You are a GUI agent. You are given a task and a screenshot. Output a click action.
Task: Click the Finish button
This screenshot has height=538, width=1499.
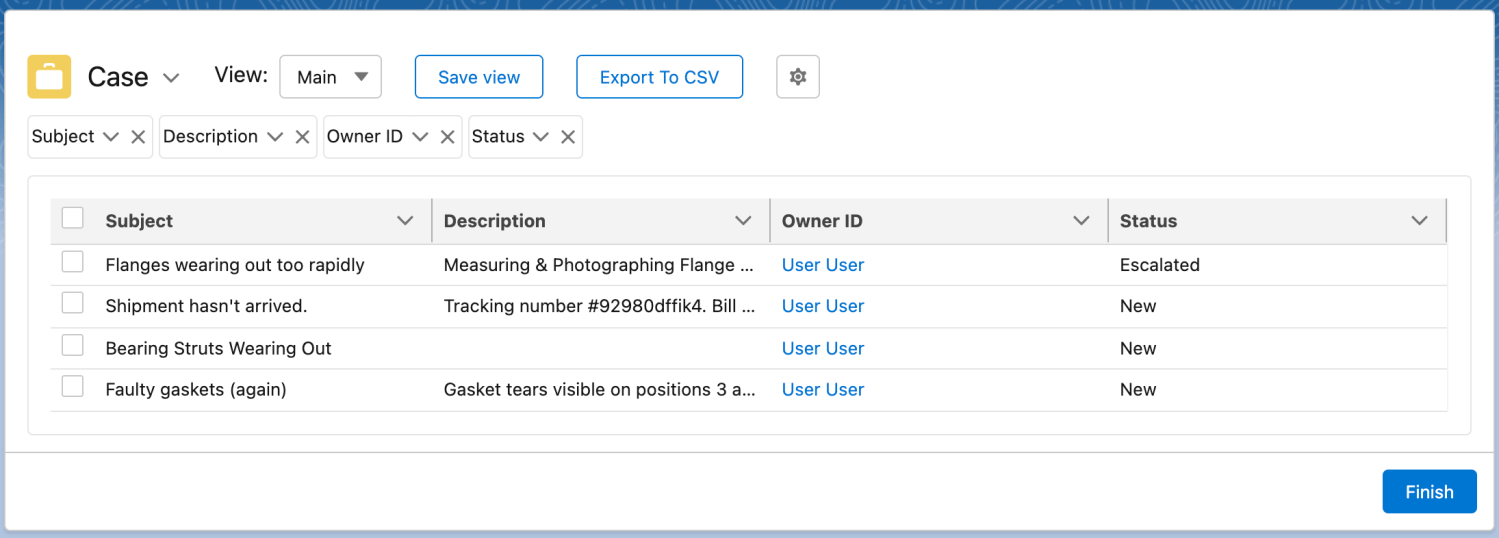pyautogui.click(x=1429, y=492)
